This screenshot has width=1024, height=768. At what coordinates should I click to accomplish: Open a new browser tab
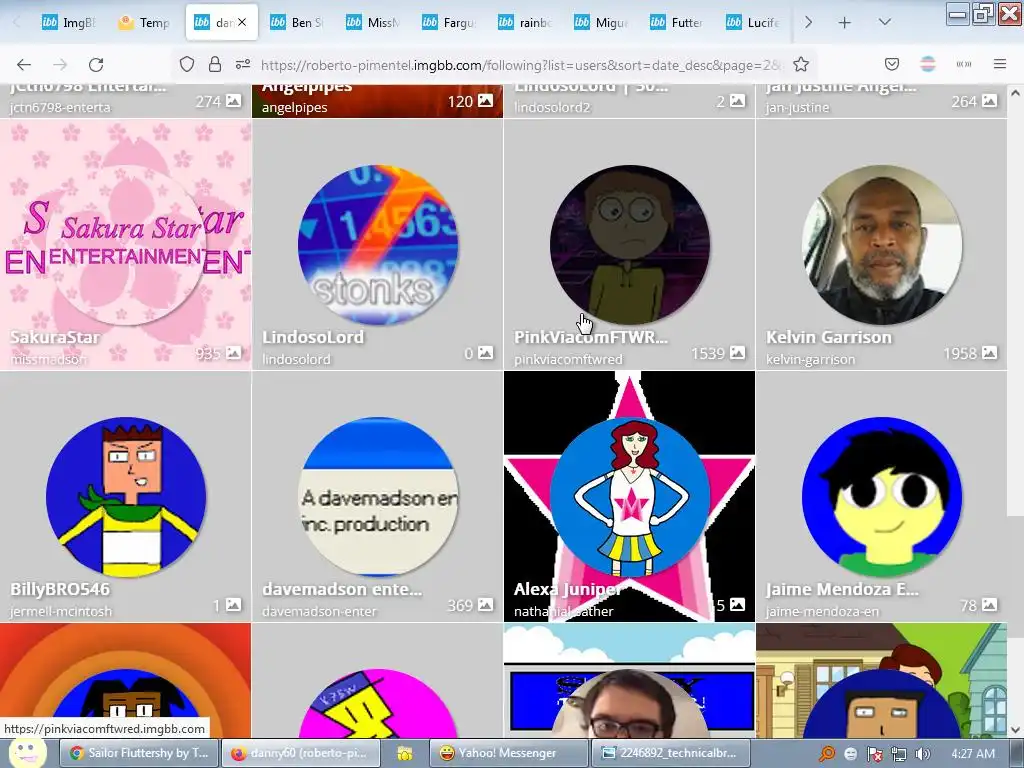[x=844, y=22]
